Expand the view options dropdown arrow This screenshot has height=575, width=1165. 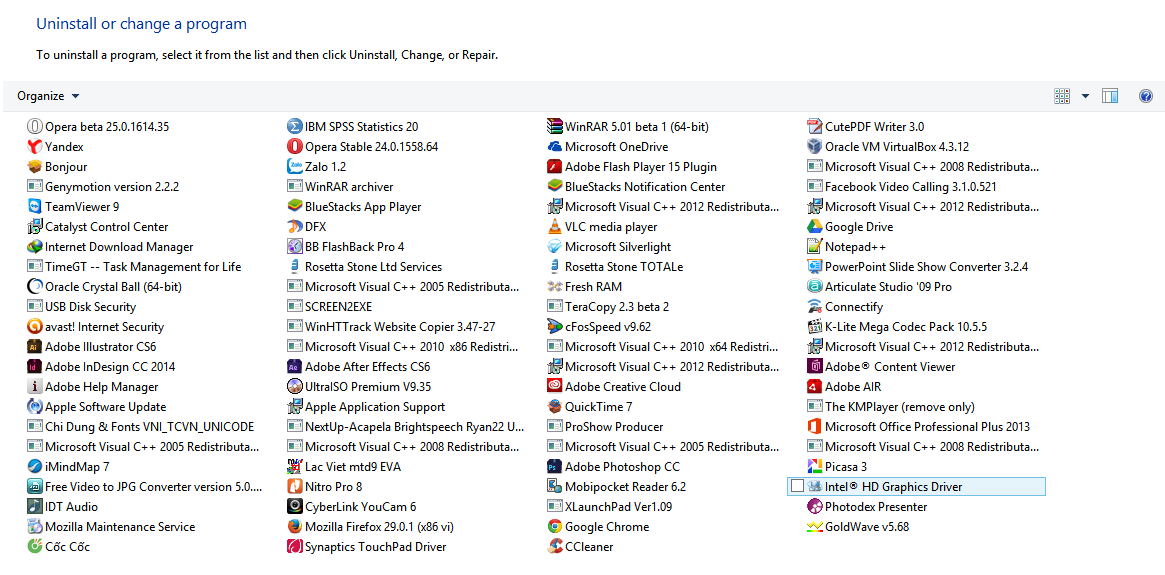[1085, 97]
